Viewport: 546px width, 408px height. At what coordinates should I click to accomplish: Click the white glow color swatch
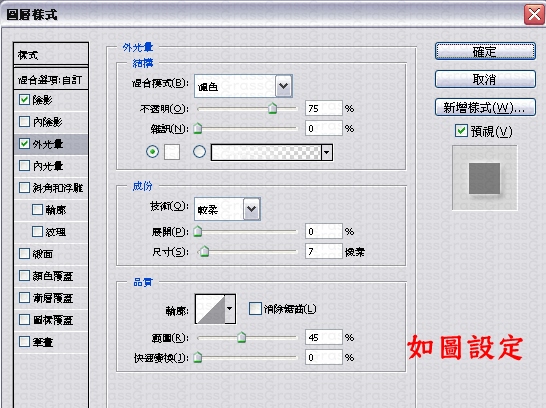172,152
